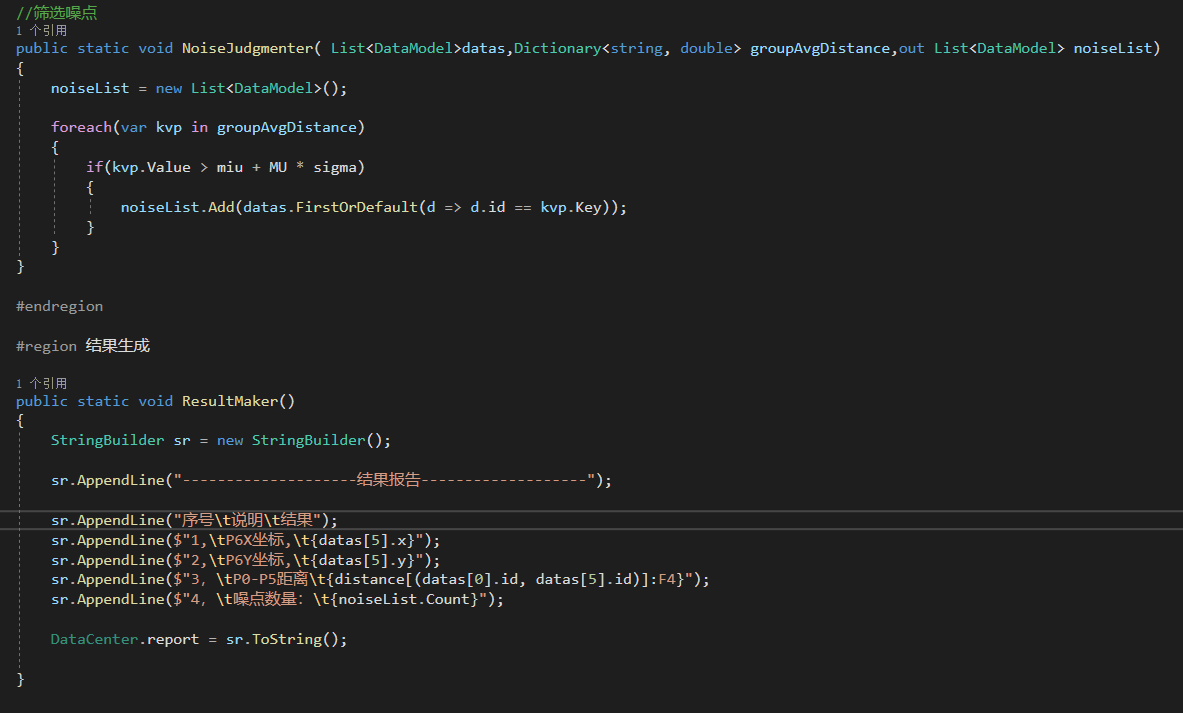Click the foreach keyword
This screenshot has height=713, width=1183.
pyautogui.click(x=81, y=128)
